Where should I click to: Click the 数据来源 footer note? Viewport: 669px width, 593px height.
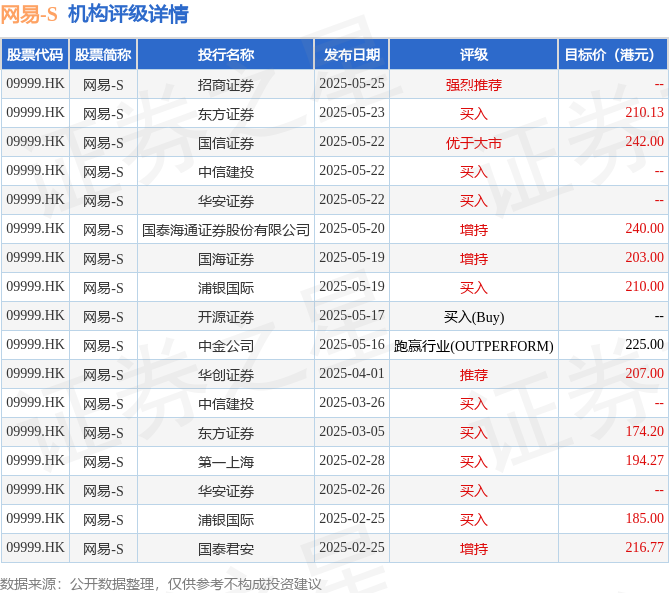point(161,584)
